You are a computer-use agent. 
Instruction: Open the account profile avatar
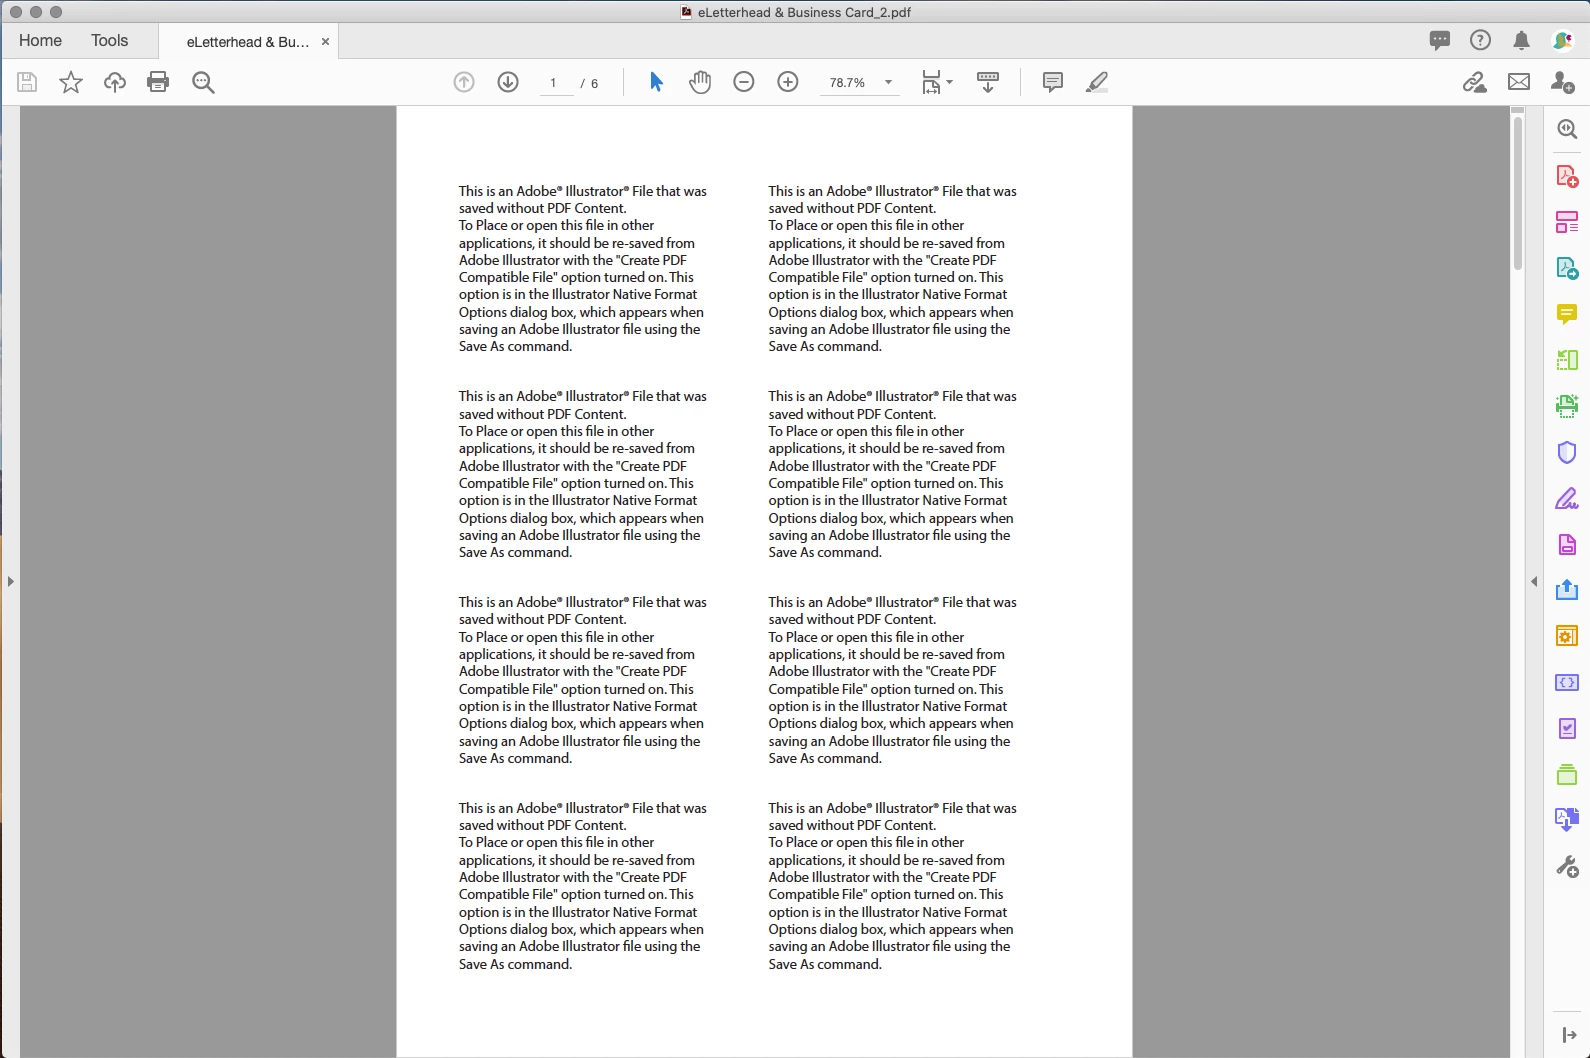(x=1562, y=40)
